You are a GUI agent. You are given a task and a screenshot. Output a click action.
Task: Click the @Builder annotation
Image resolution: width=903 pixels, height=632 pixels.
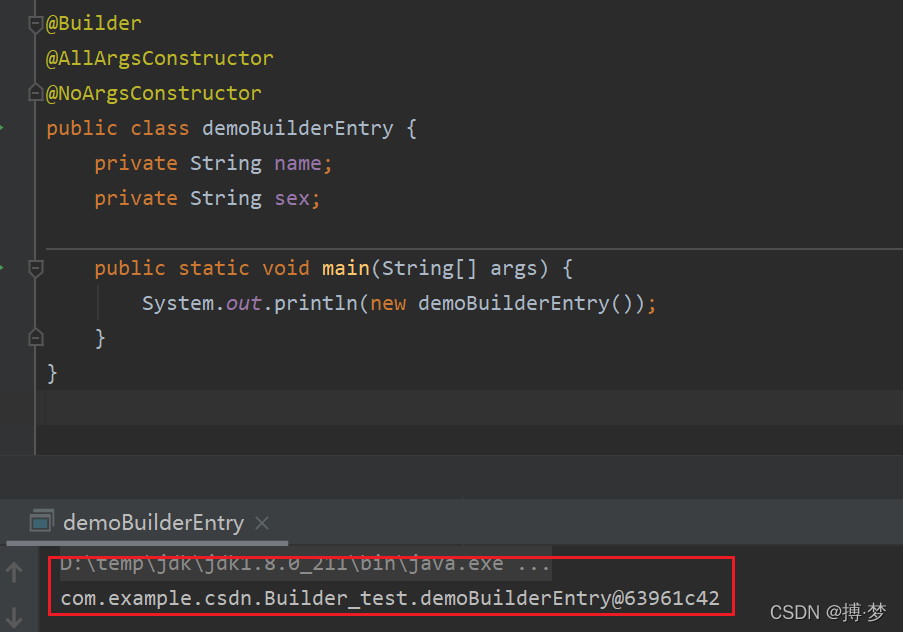click(x=93, y=24)
